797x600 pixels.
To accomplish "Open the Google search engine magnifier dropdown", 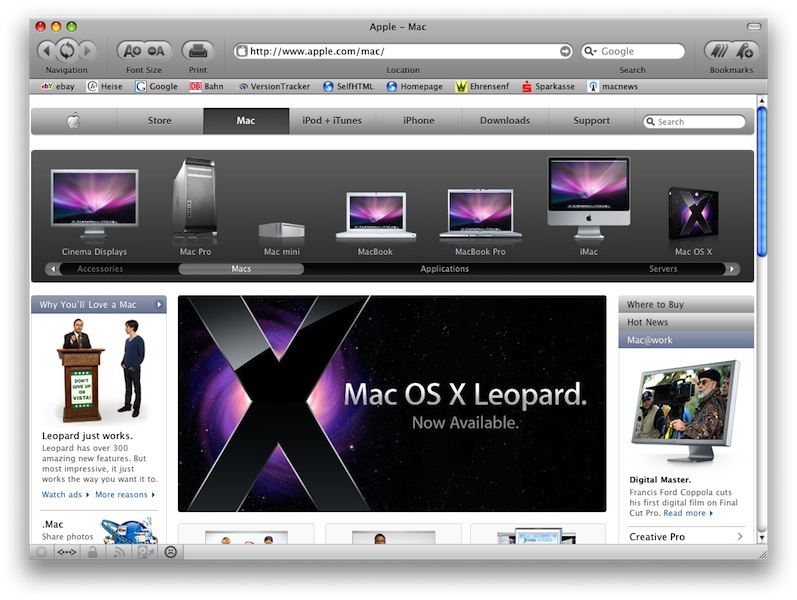I will tap(590, 51).
